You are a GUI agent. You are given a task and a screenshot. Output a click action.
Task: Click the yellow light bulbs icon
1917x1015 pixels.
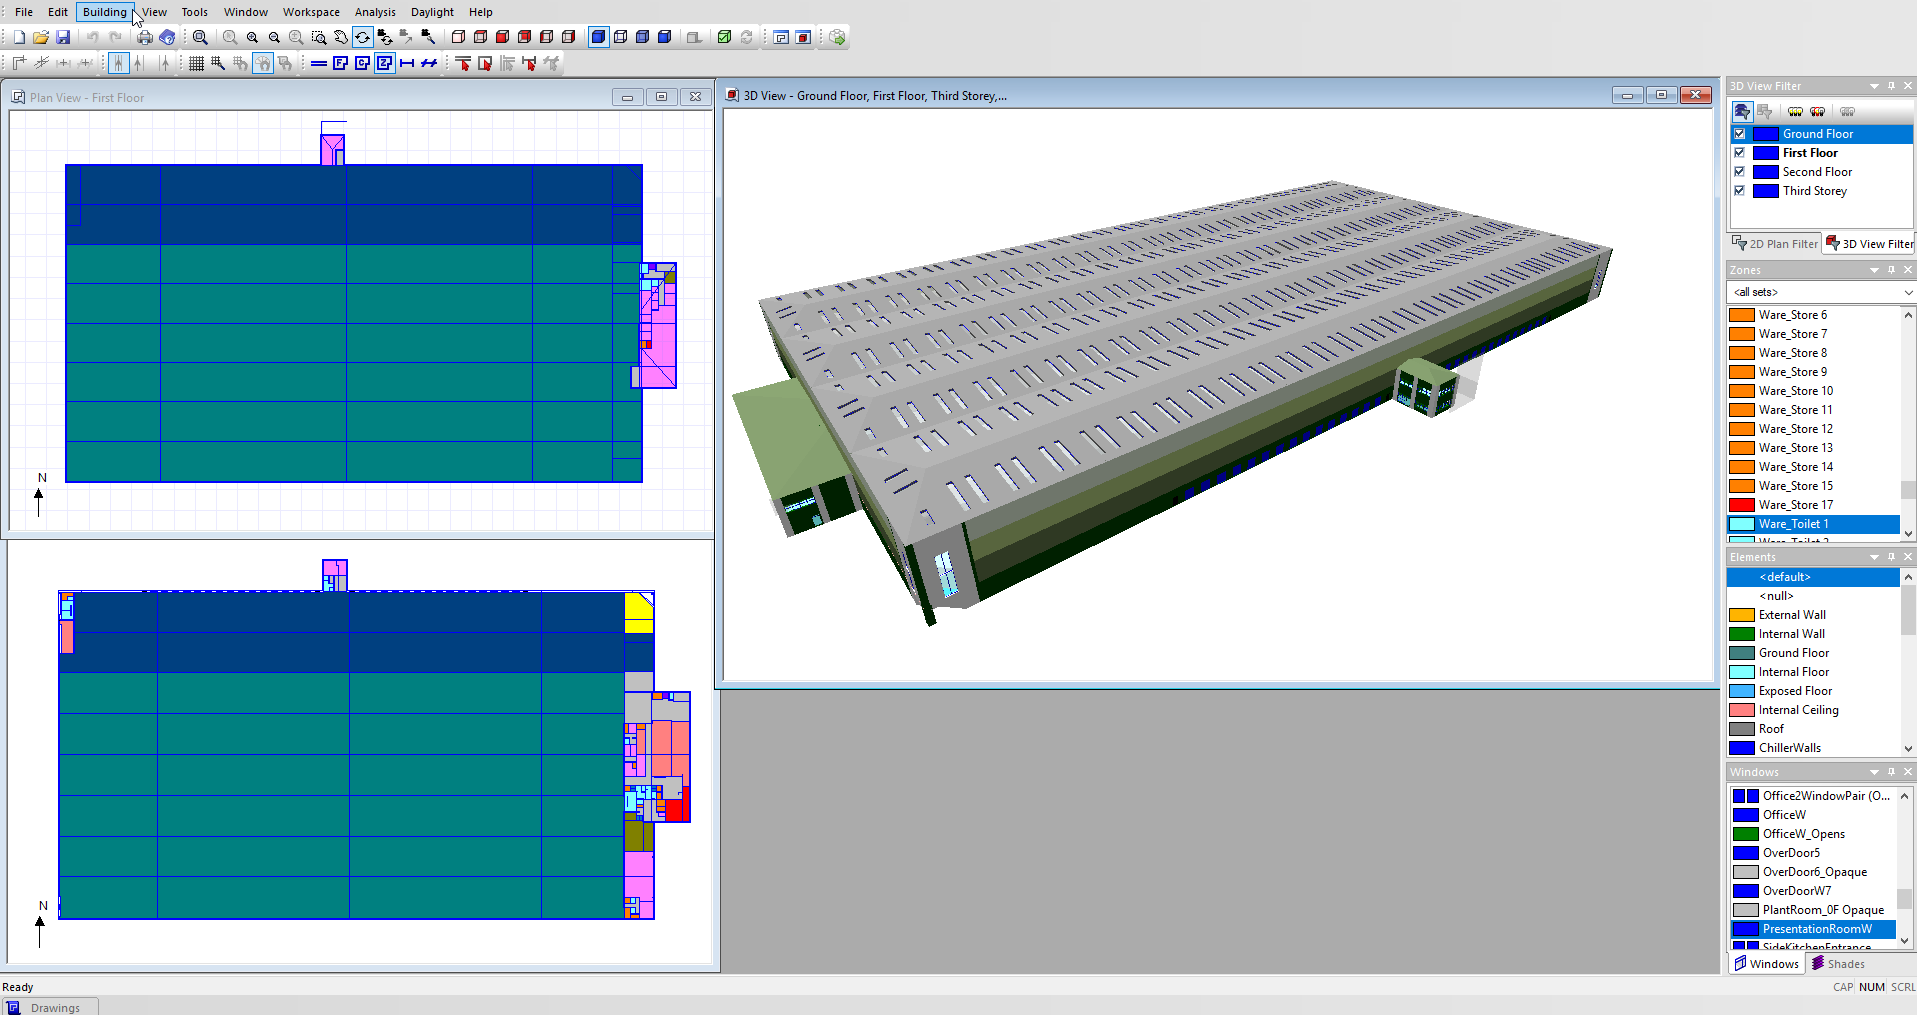1795,111
